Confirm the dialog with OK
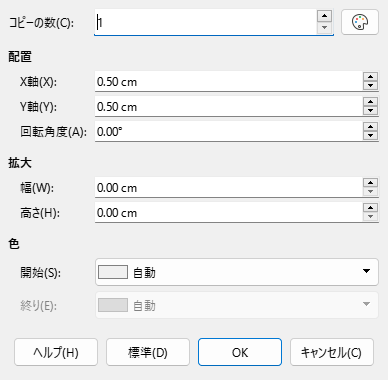The height and width of the screenshot is (380, 388). (240, 352)
